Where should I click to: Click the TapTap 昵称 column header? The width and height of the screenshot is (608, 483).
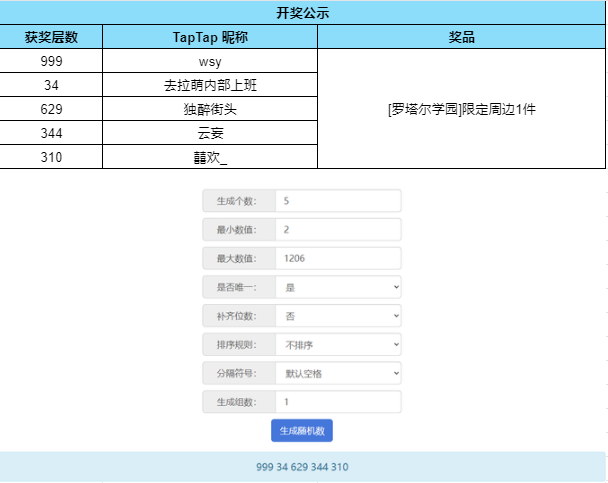pyautogui.click(x=210, y=37)
